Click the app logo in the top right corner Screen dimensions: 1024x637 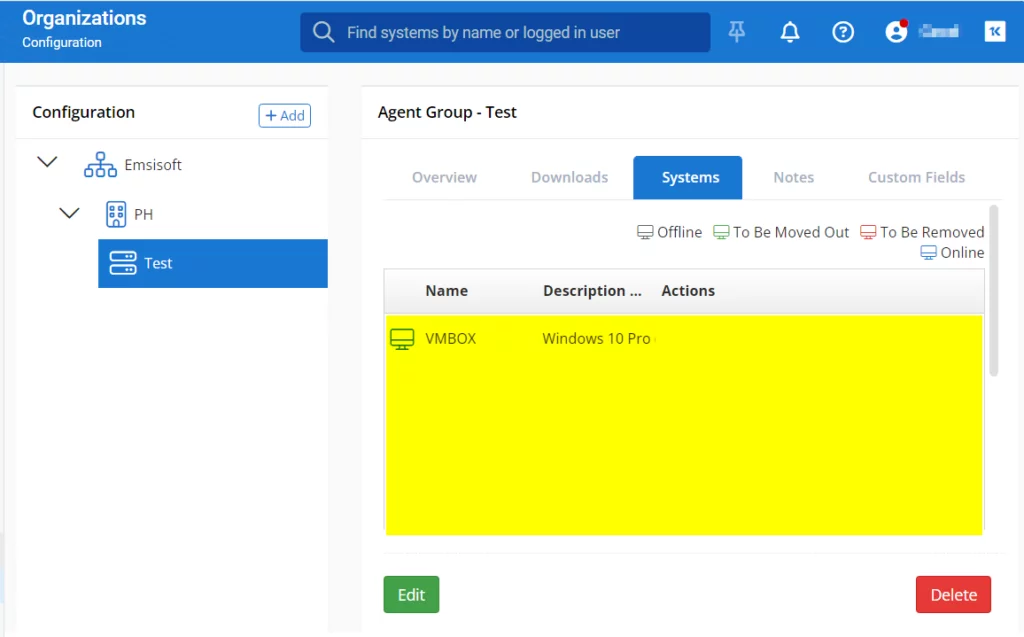coord(995,32)
